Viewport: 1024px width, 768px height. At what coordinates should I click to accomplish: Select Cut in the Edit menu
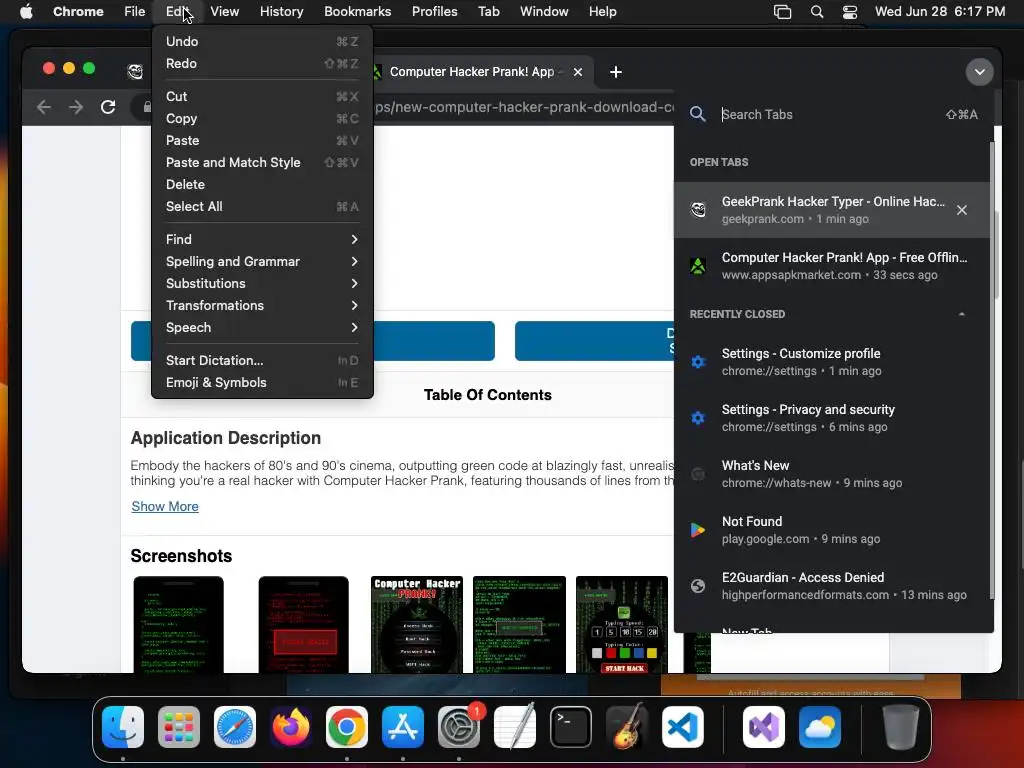[262, 96]
